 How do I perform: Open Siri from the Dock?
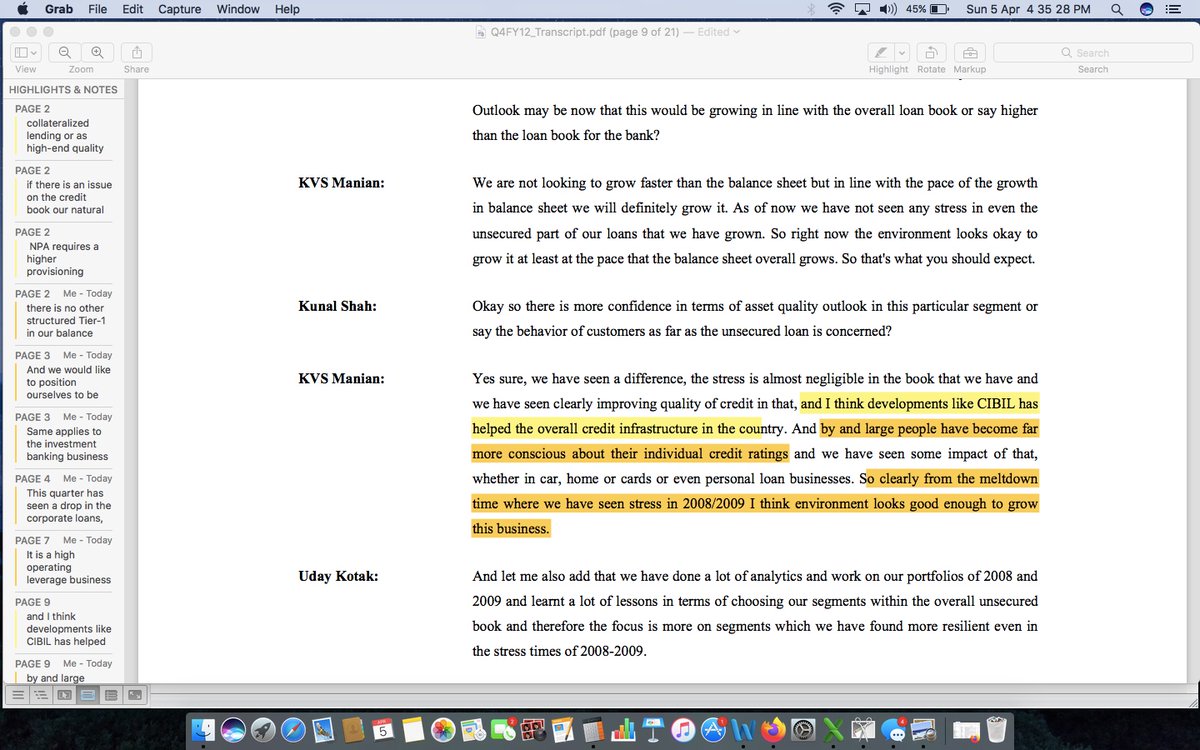(233, 729)
